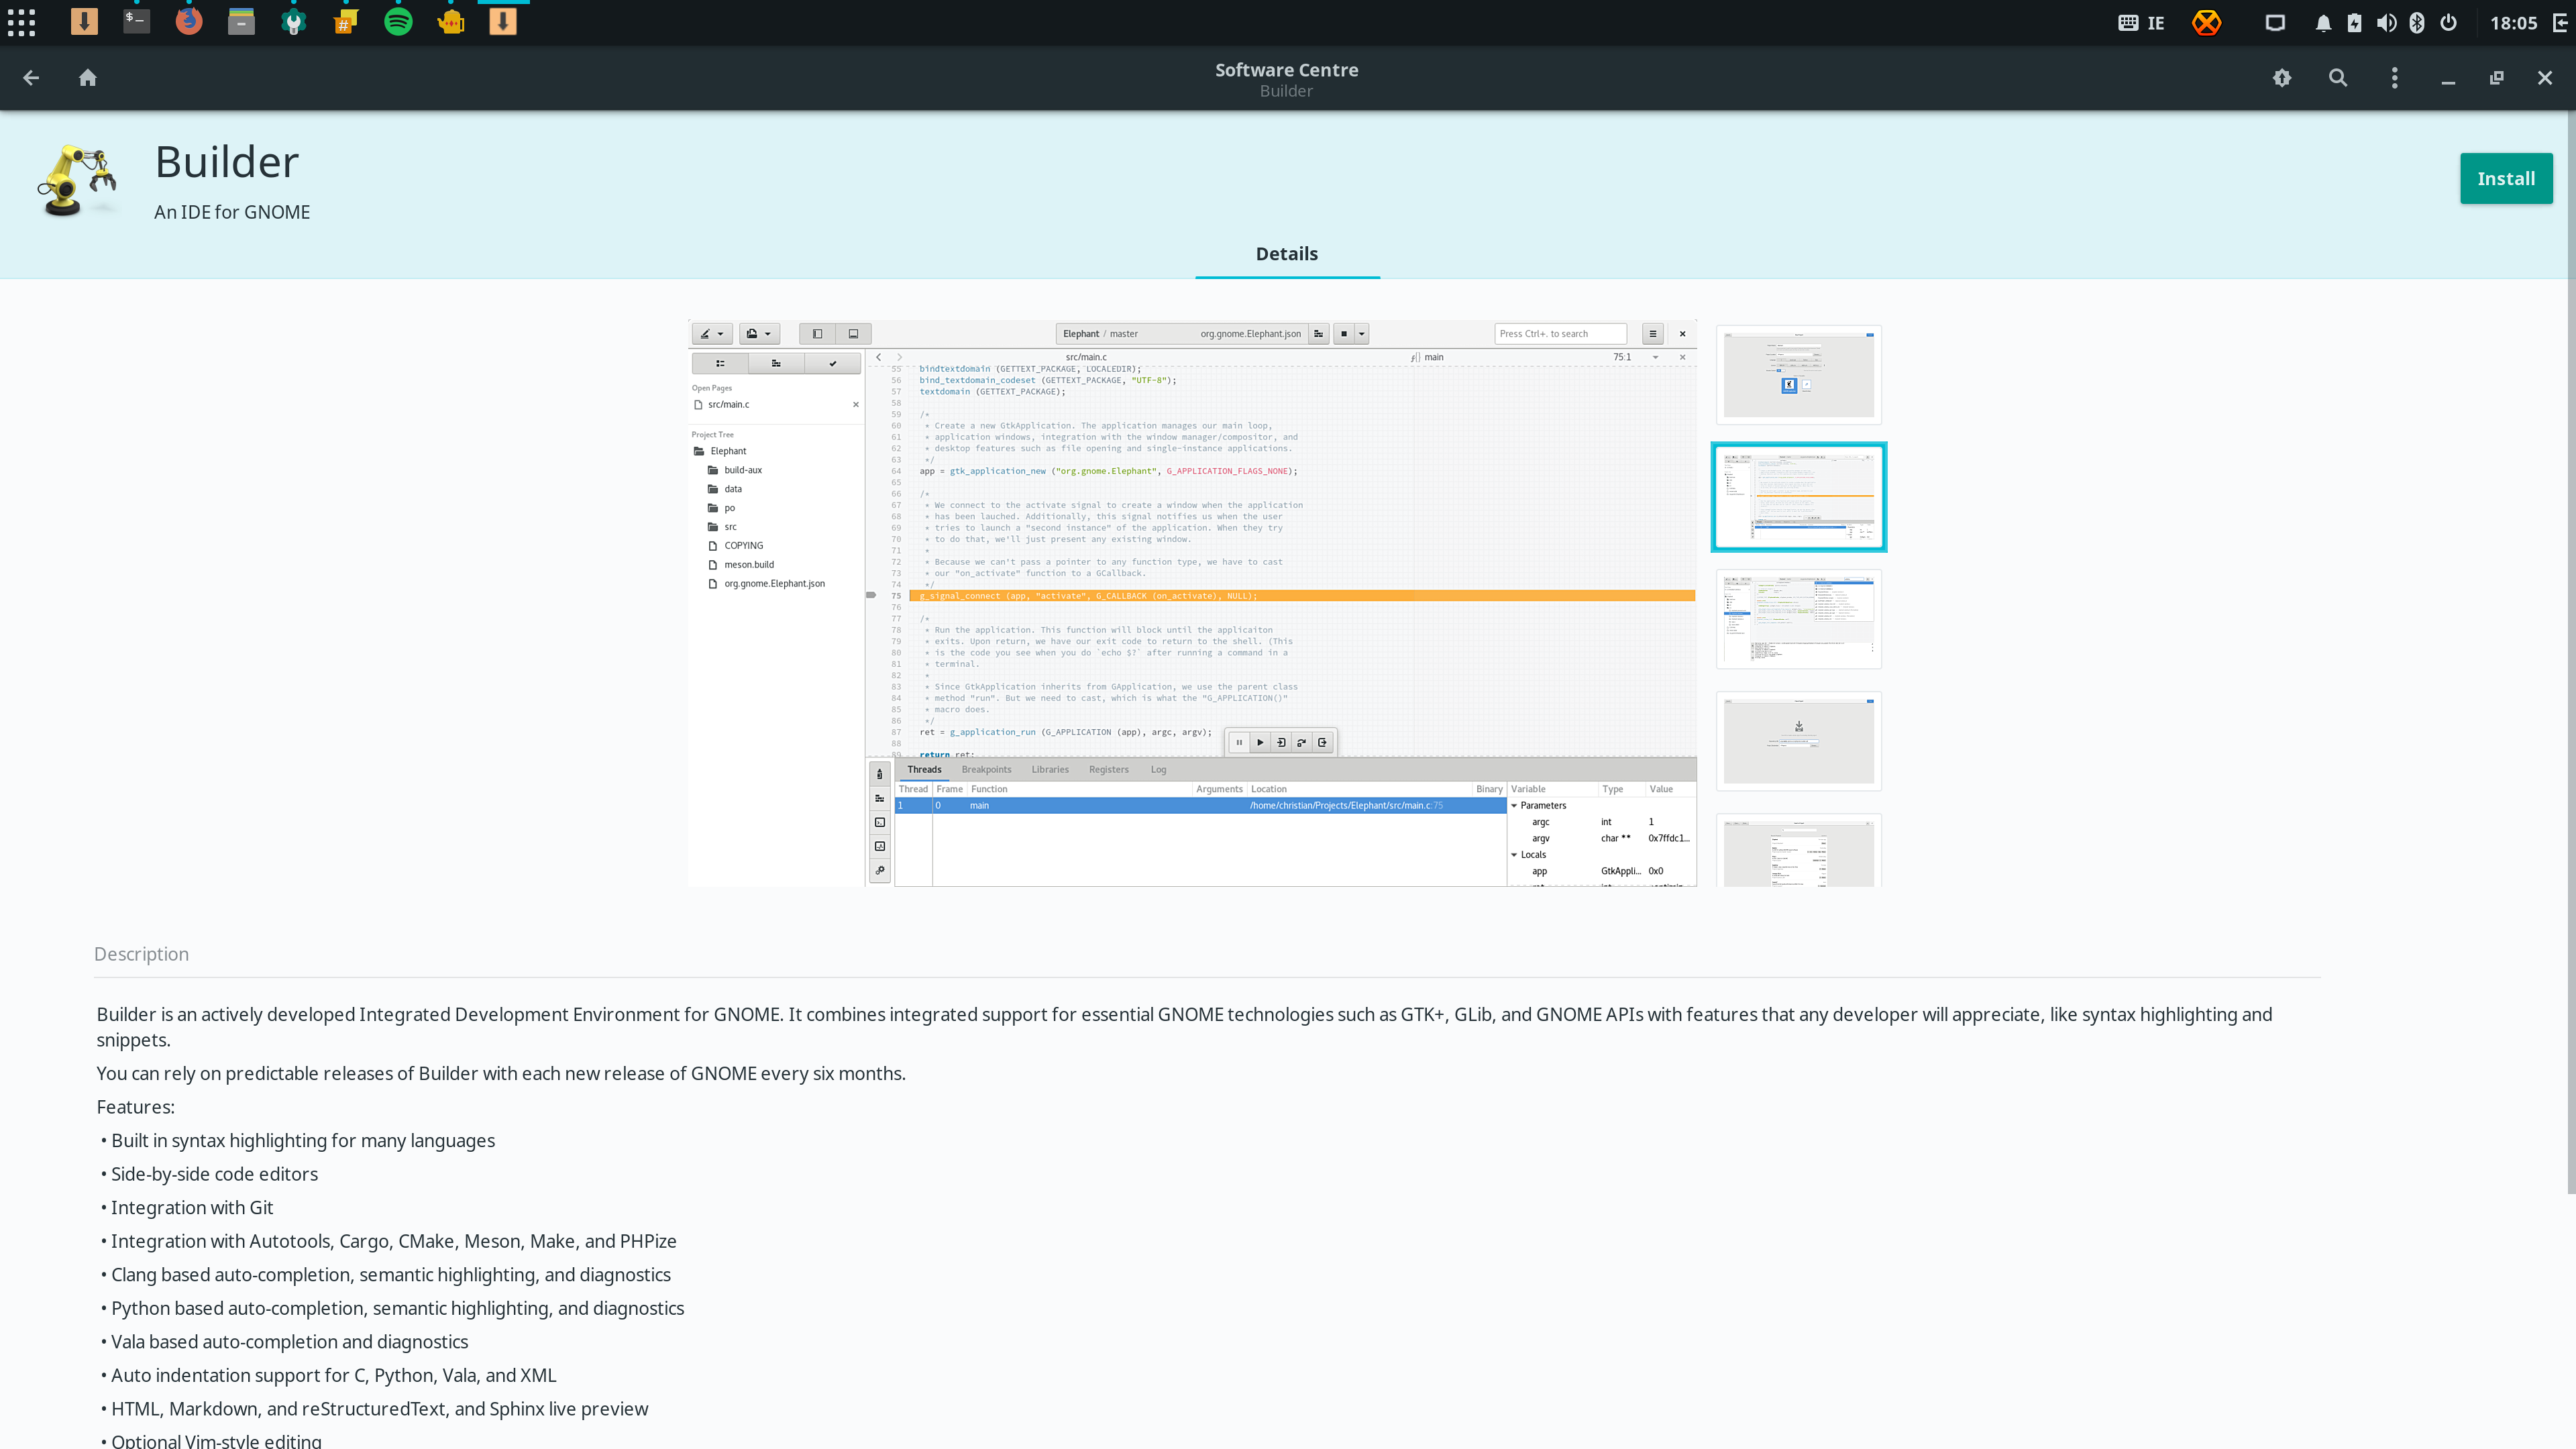Open search in Software Centre

tap(2338, 78)
